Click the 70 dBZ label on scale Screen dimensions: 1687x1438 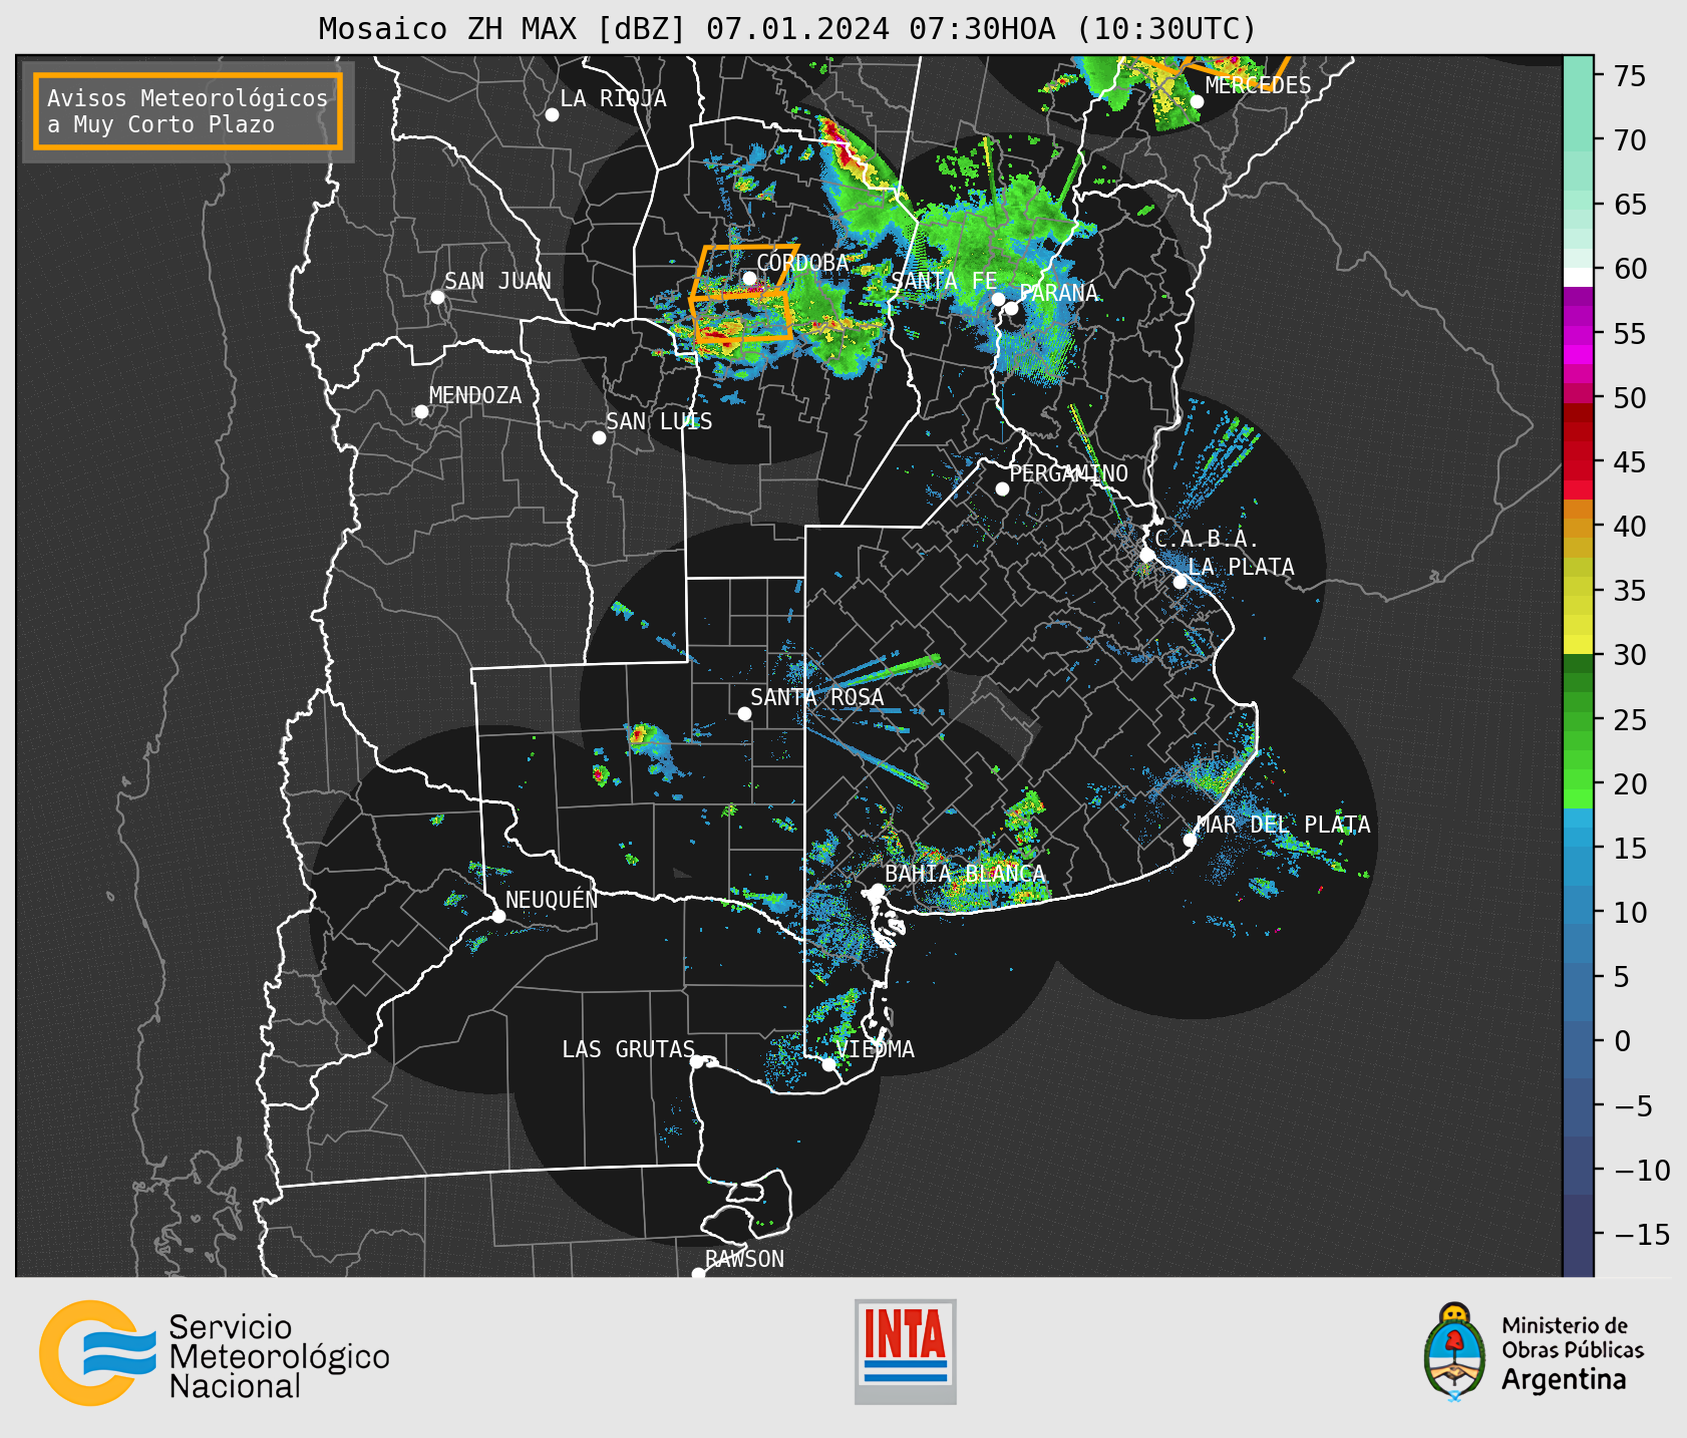click(x=1628, y=140)
